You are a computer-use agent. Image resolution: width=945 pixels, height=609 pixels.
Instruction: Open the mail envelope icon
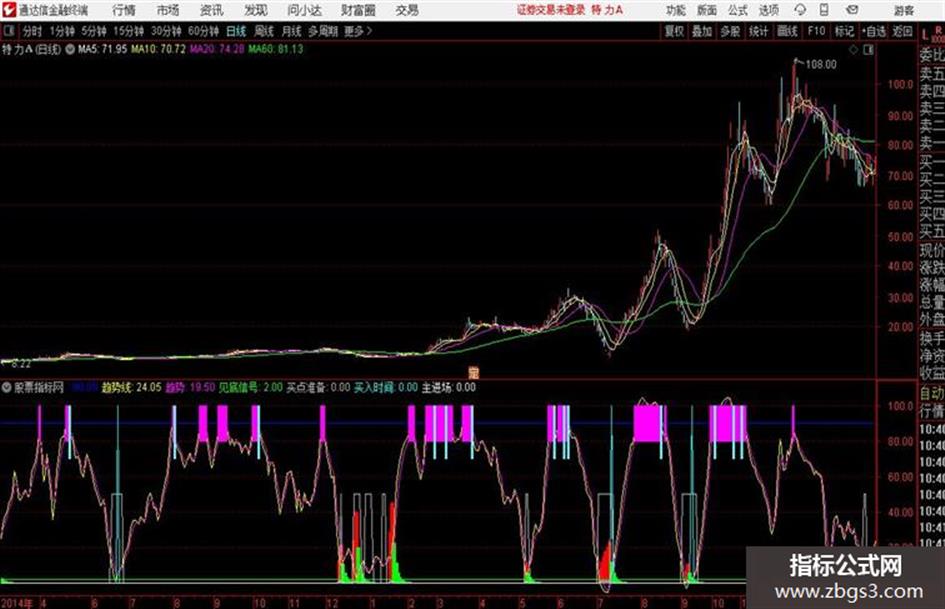[852, 10]
